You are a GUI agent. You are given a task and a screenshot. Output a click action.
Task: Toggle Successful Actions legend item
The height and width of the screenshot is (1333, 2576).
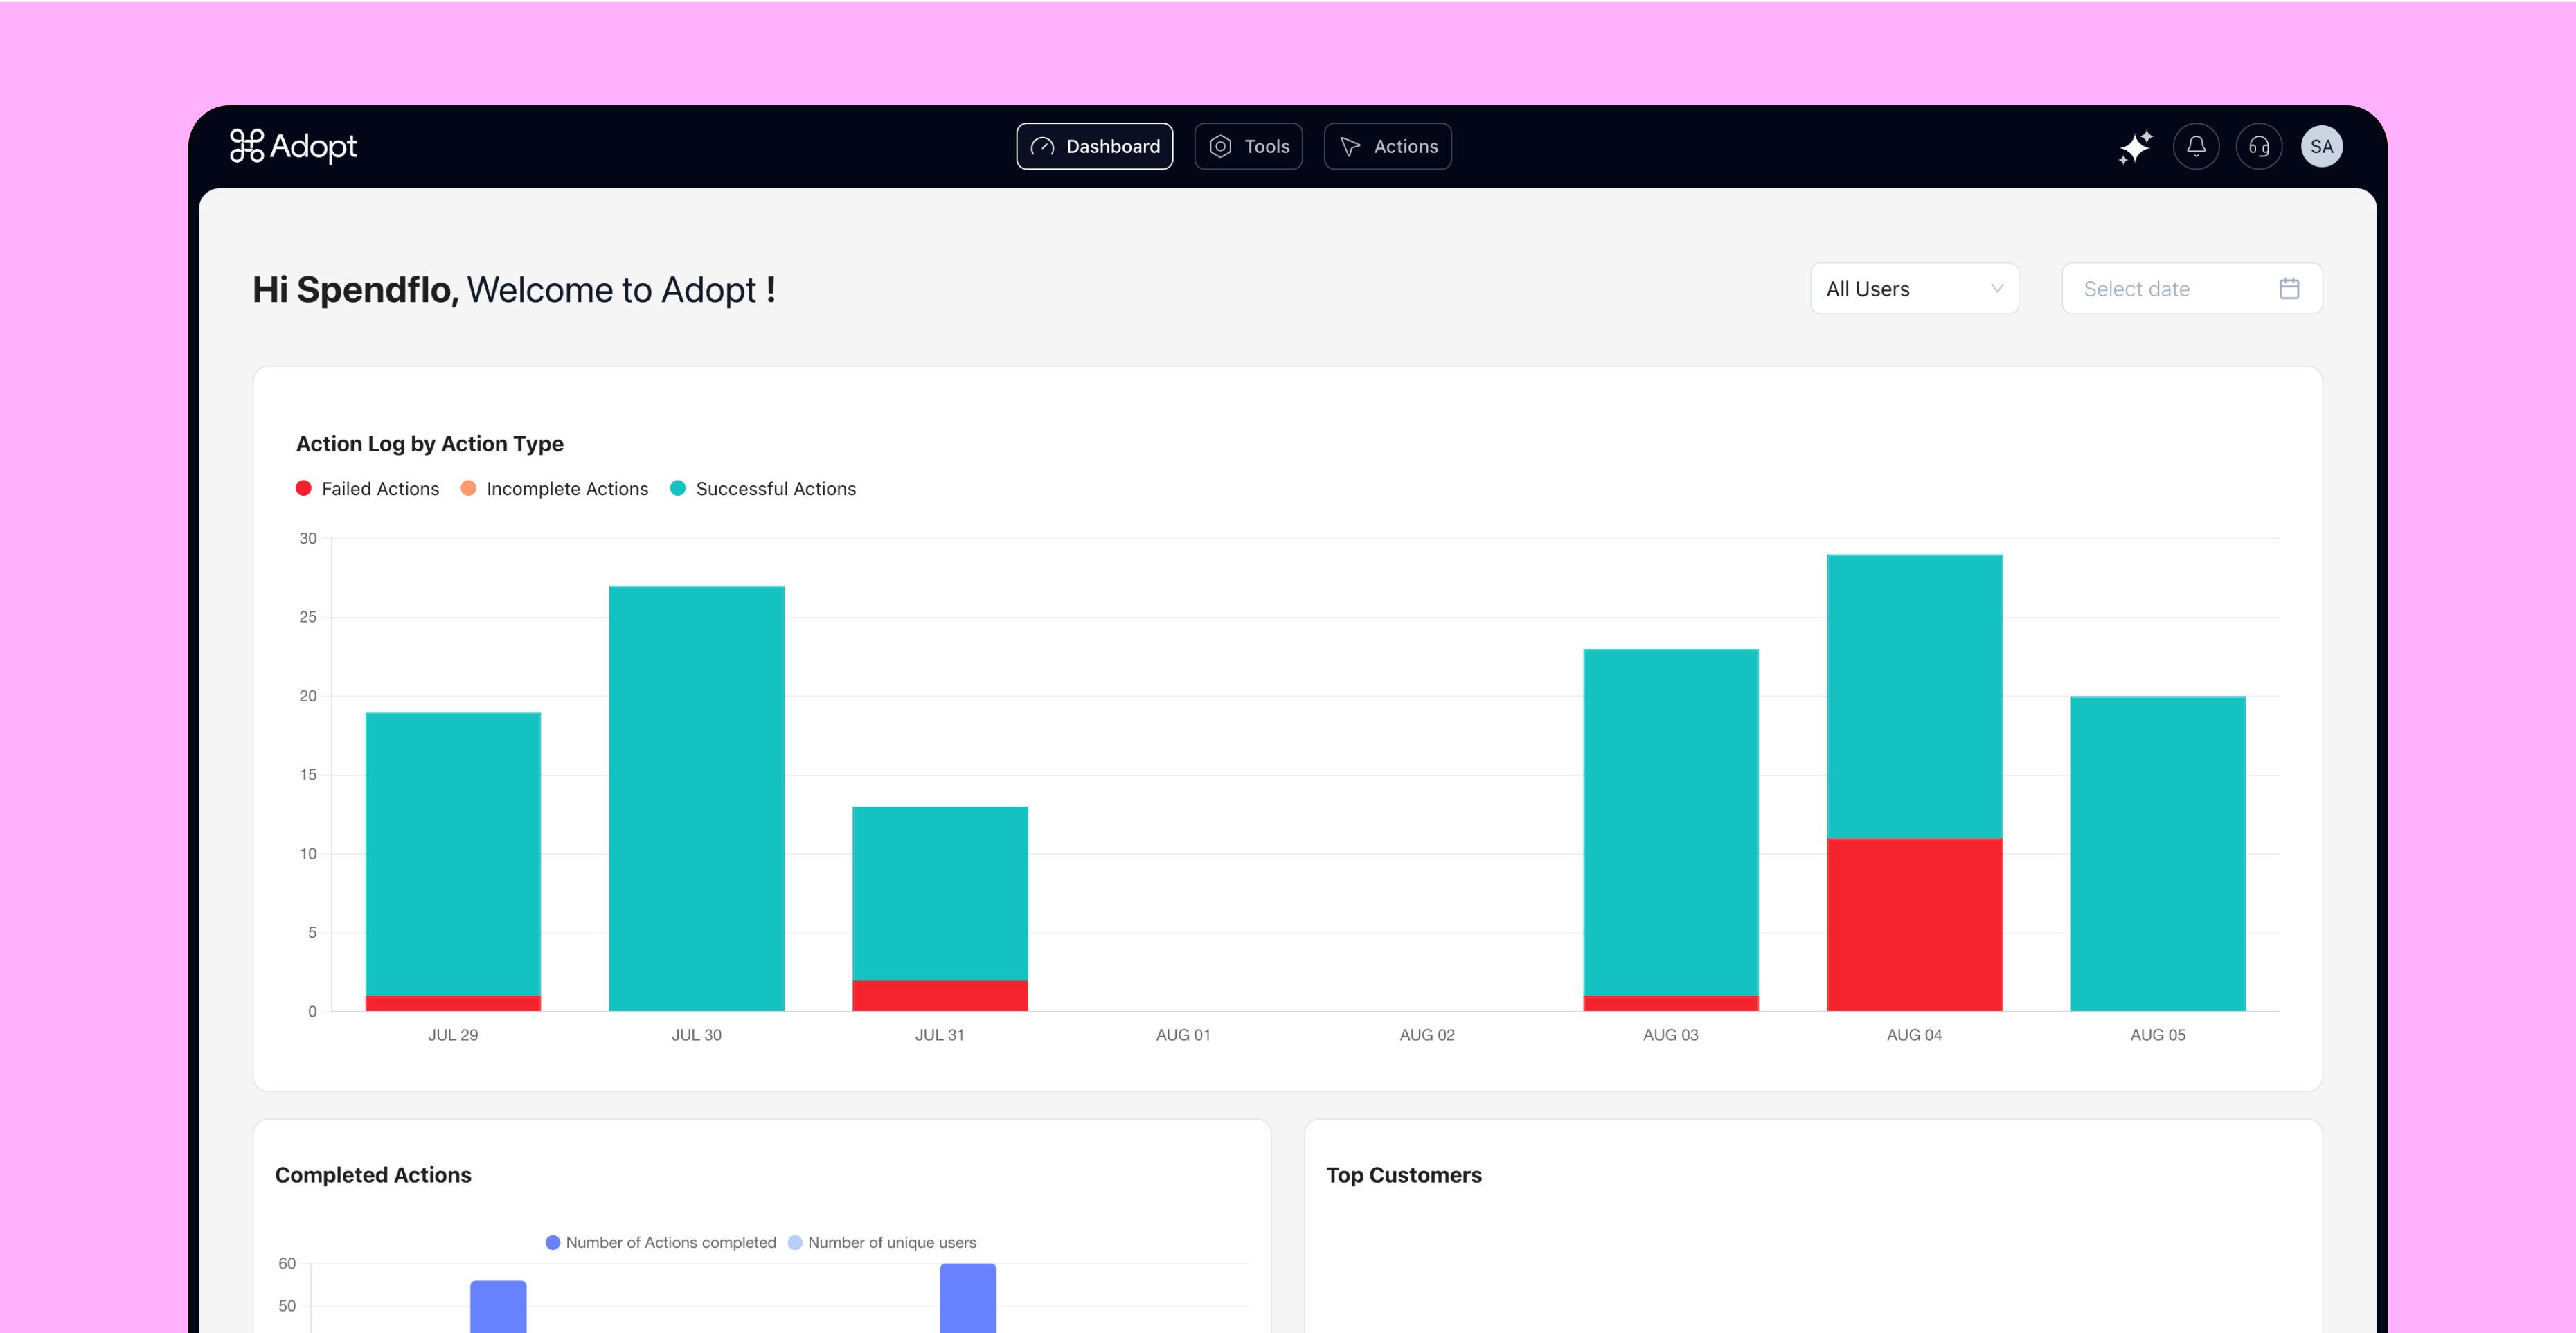click(x=763, y=488)
